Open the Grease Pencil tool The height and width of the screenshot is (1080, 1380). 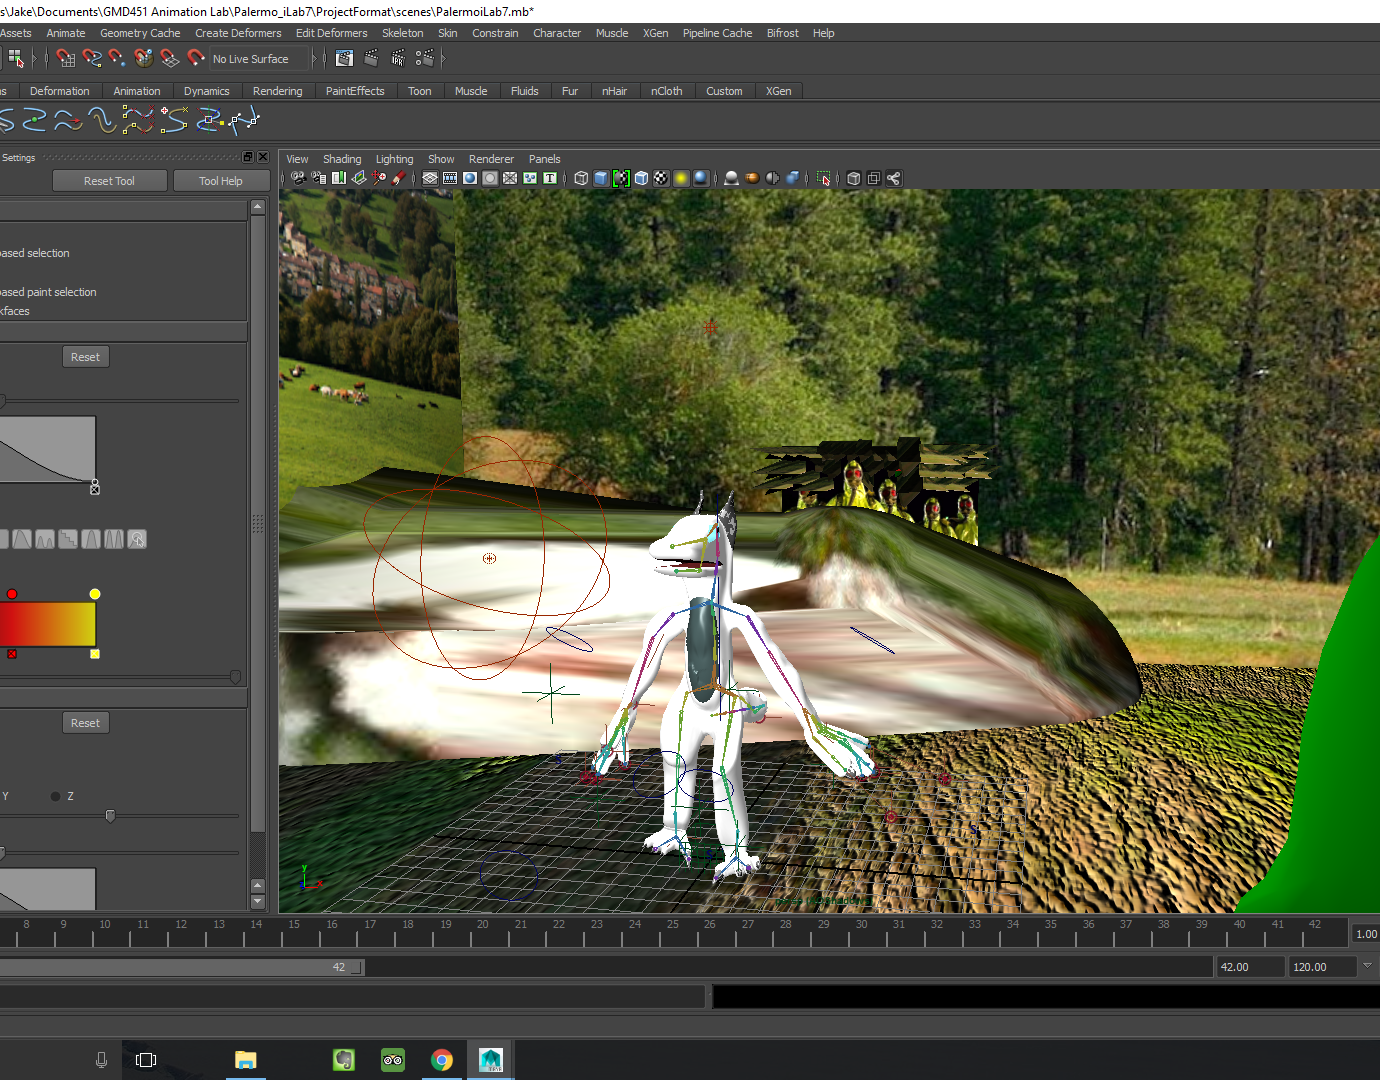click(x=399, y=178)
